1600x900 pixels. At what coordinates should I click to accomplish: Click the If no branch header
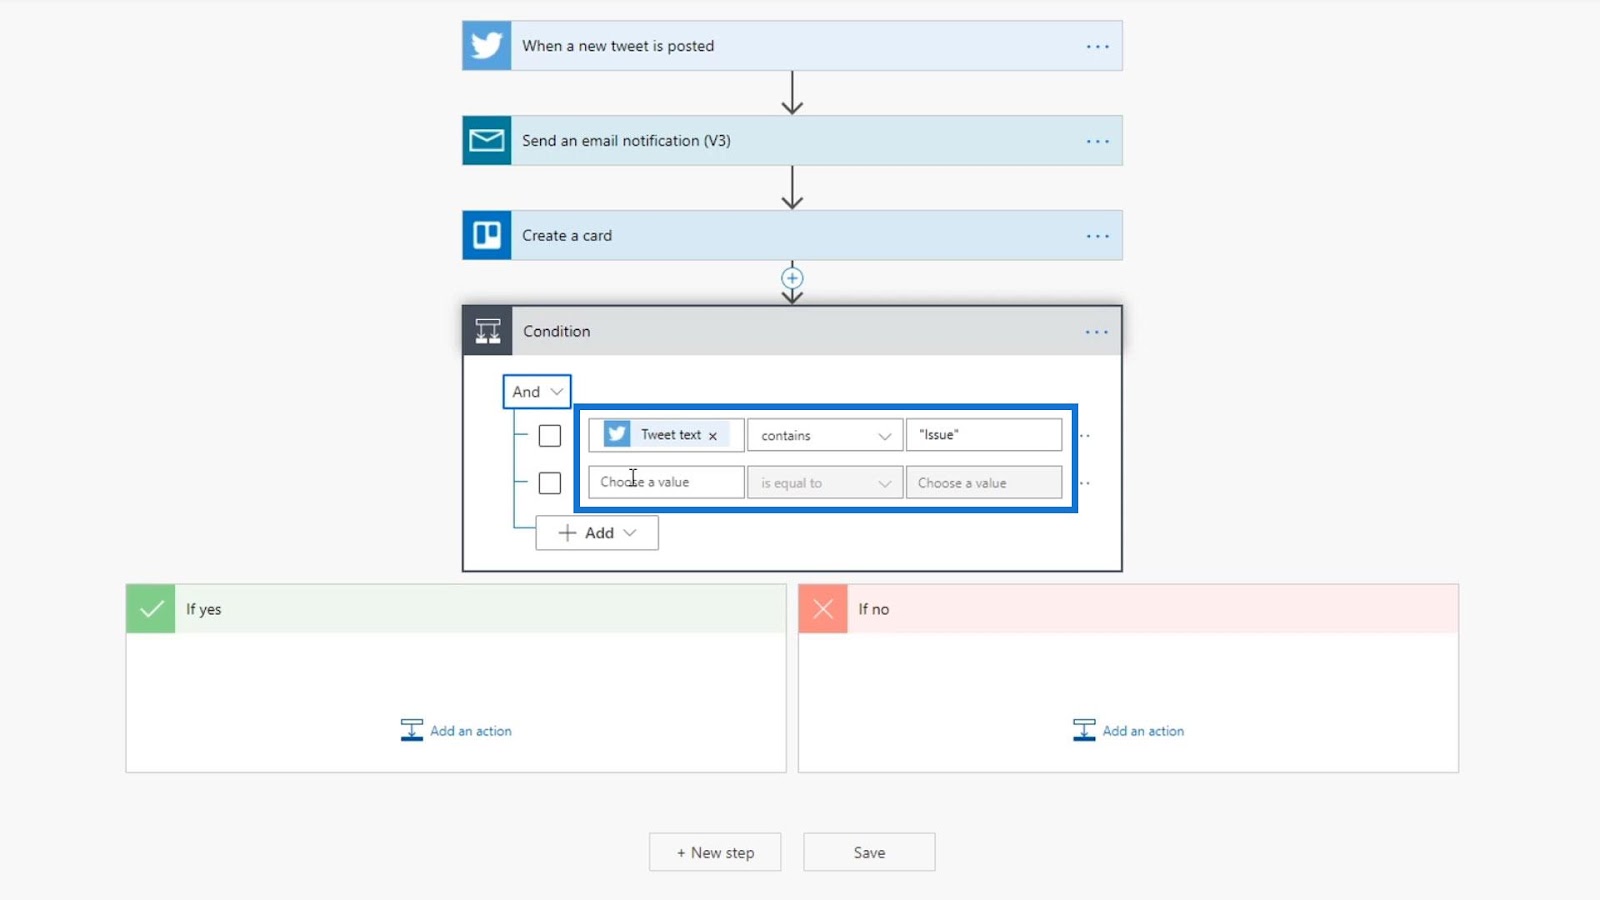[x=1128, y=609]
